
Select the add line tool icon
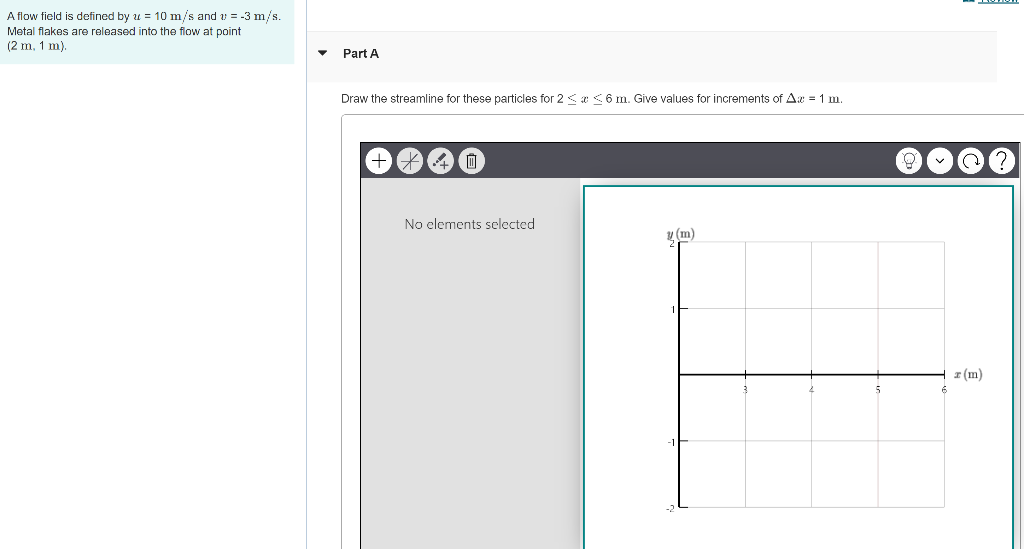point(409,161)
